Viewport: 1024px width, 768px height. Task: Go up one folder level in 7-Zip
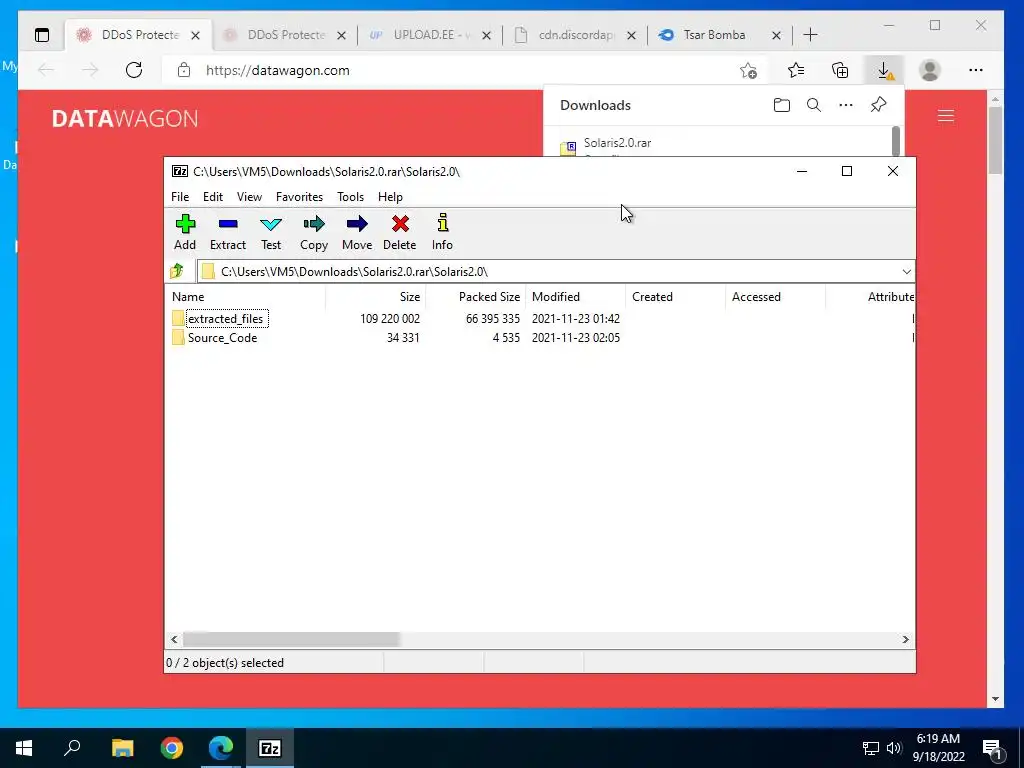(177, 271)
